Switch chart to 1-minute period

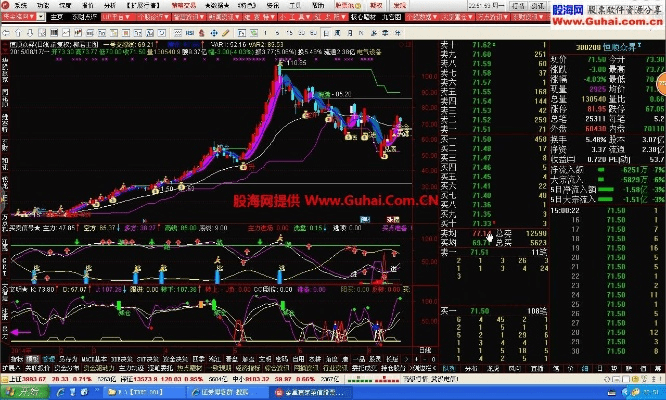click(265, 33)
